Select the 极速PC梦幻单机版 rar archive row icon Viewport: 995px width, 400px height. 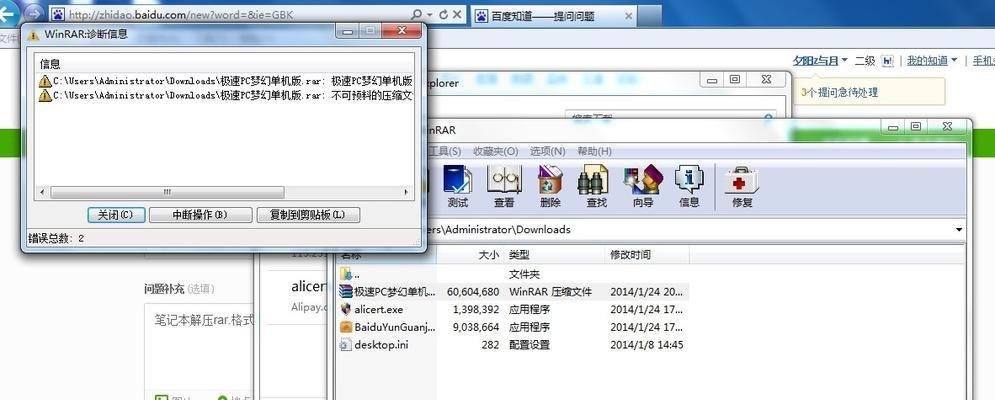(x=346, y=291)
